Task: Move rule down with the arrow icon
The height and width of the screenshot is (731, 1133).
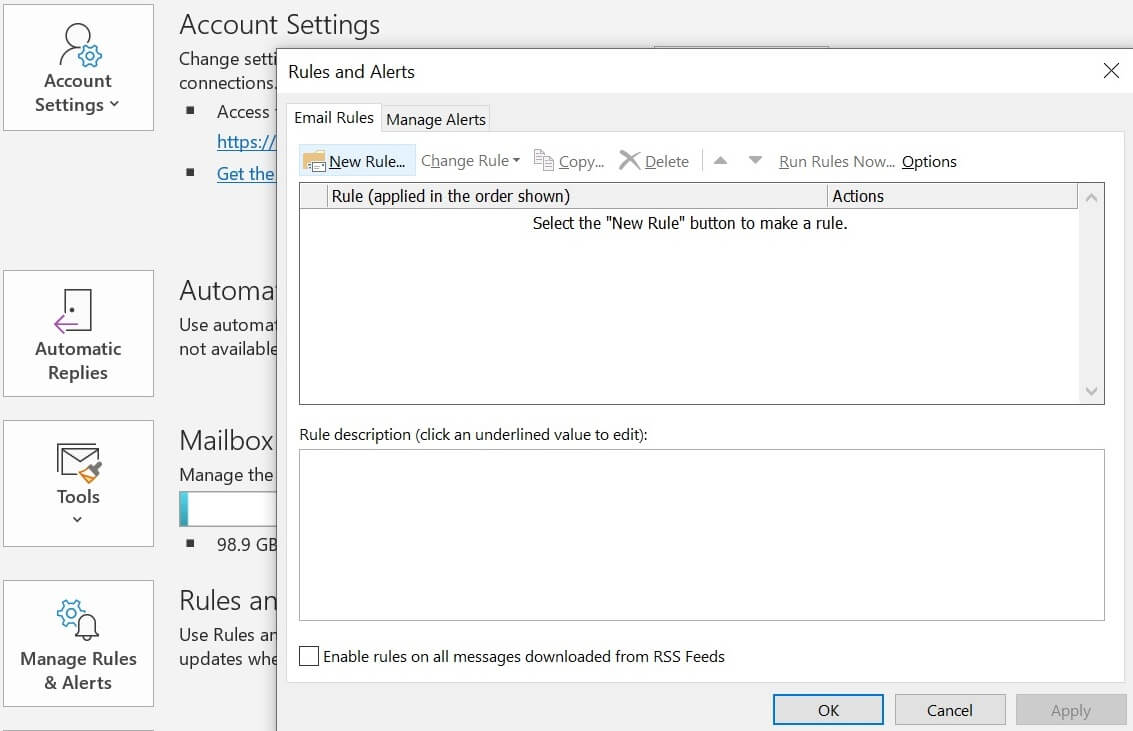Action: click(755, 160)
